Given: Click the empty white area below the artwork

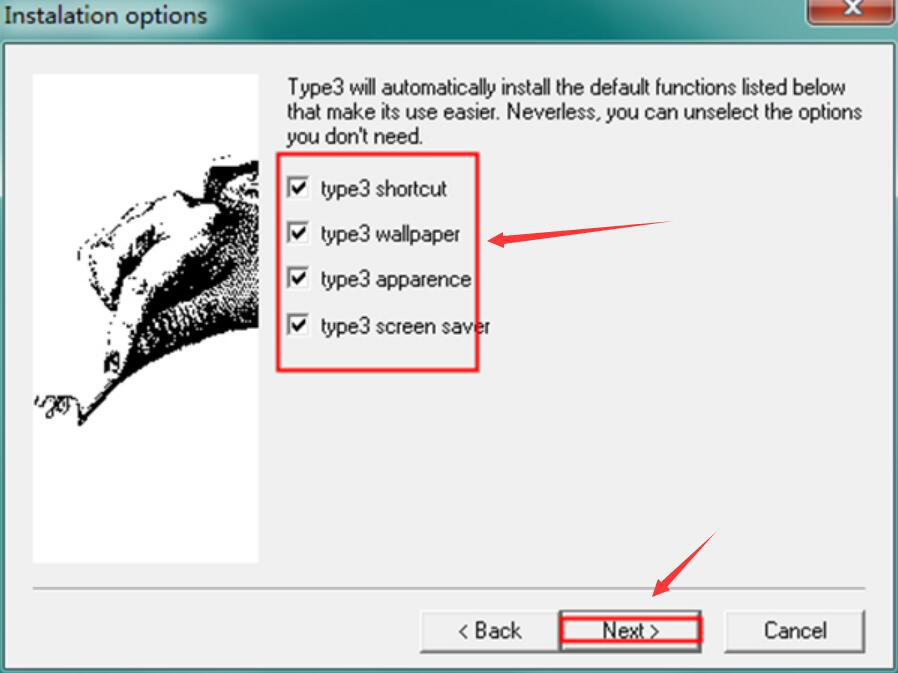Looking at the screenshot, I should 145,495.
